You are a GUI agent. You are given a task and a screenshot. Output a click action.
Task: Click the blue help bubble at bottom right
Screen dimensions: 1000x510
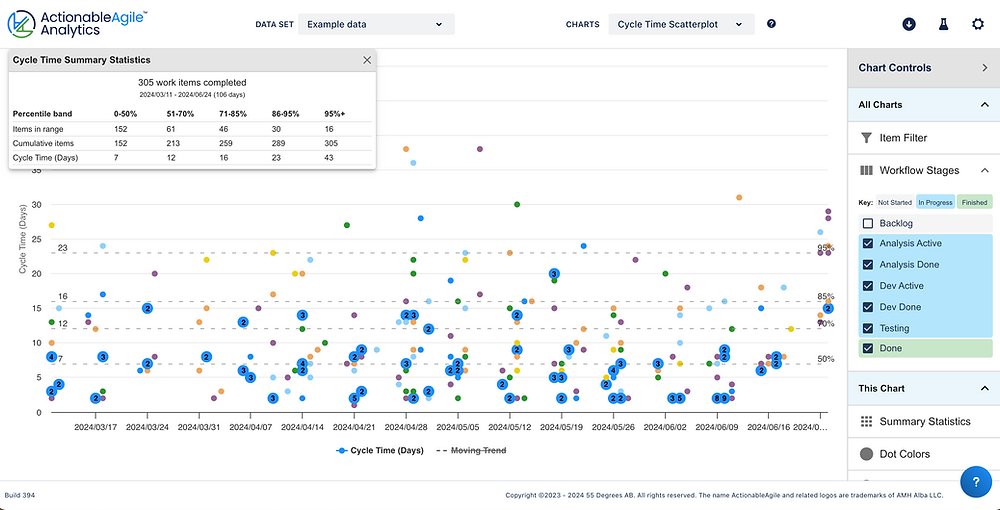(x=975, y=482)
